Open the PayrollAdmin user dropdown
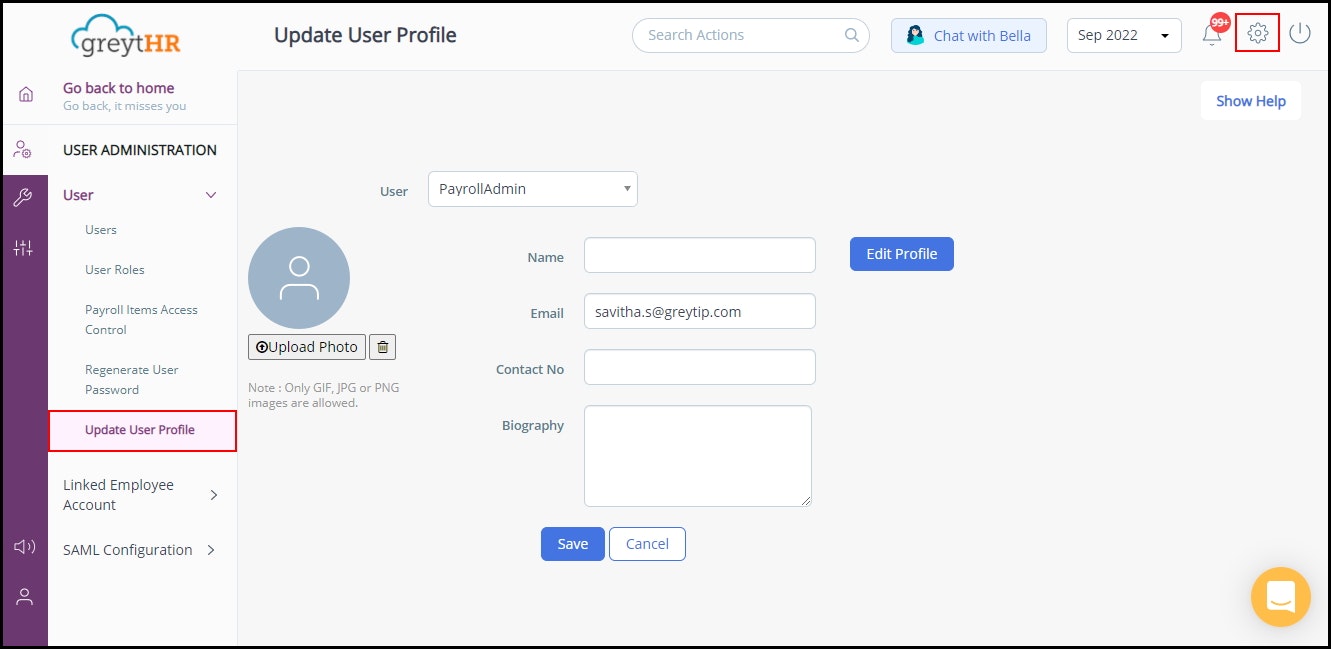This screenshot has width=1331, height=649. point(532,189)
